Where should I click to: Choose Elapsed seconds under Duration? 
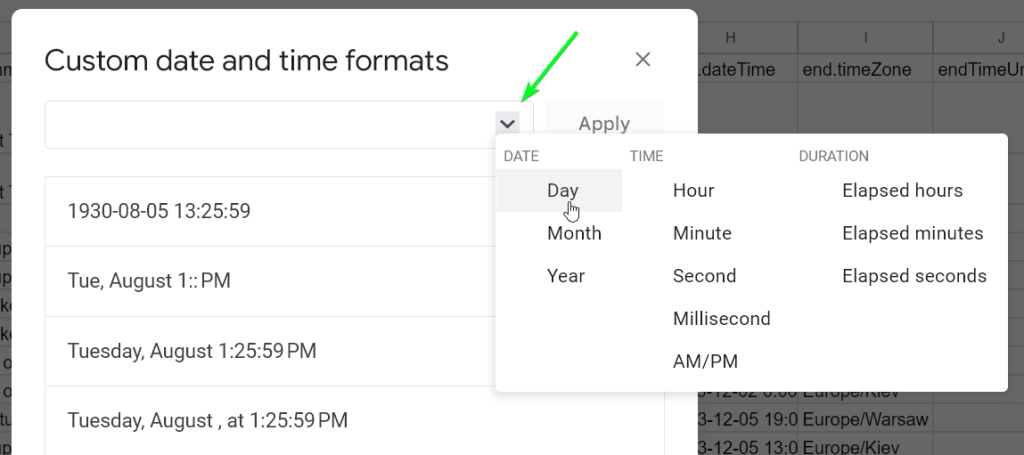coord(914,275)
